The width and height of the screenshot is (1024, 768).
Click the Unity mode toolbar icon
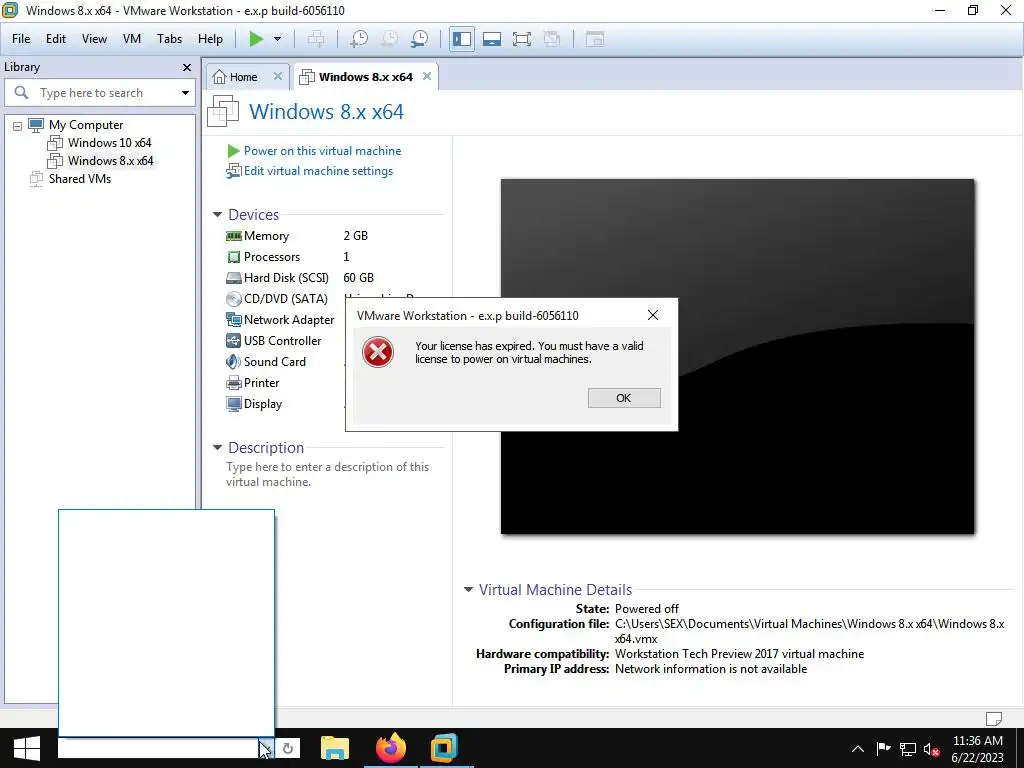point(552,39)
